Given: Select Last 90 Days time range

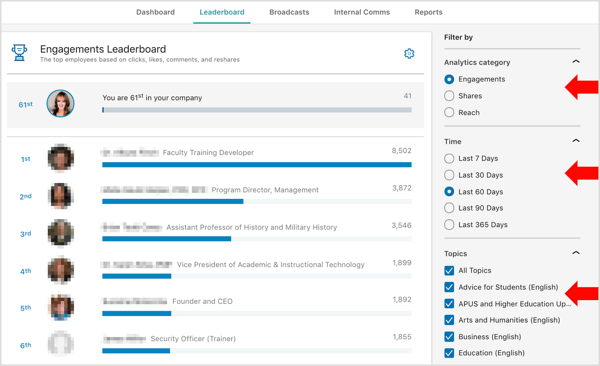Looking at the screenshot, I should [x=449, y=208].
